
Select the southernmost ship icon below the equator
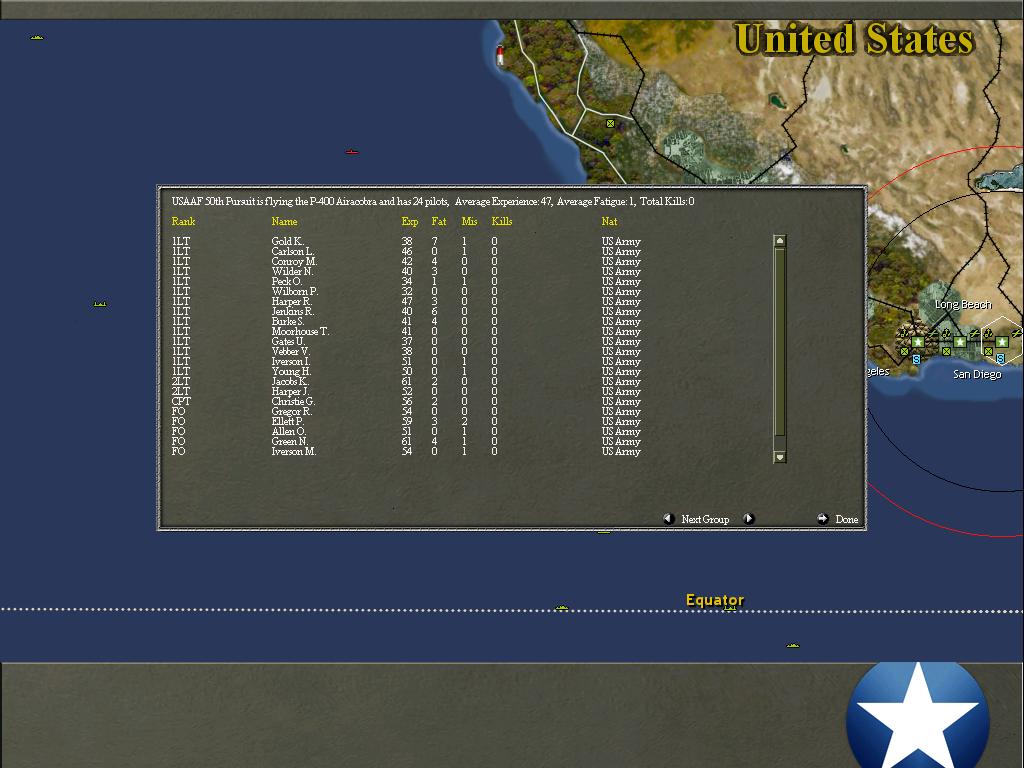point(793,645)
